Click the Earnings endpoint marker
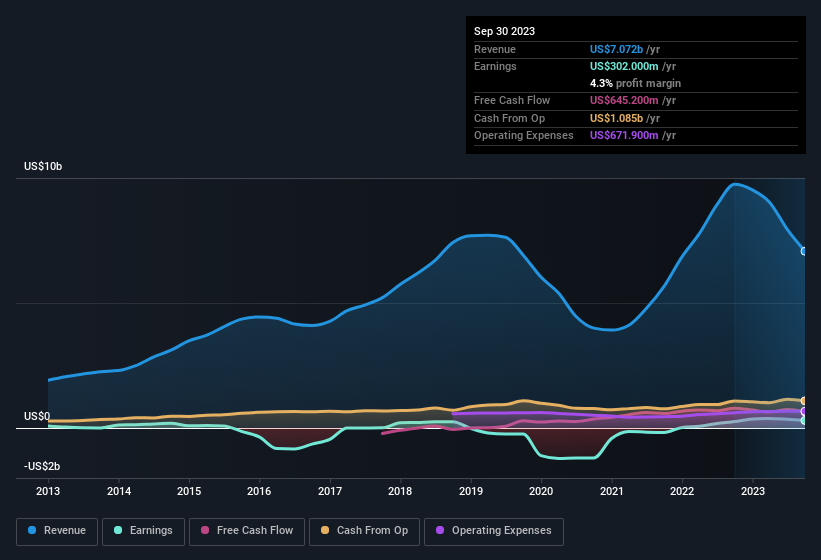The image size is (821, 560). [804, 420]
